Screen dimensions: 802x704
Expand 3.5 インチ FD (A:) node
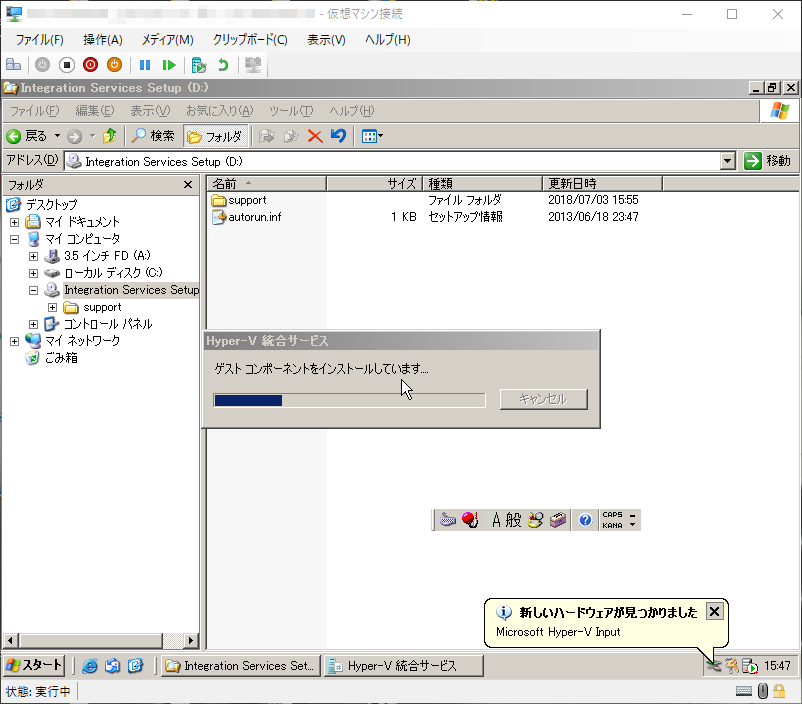coord(33,256)
